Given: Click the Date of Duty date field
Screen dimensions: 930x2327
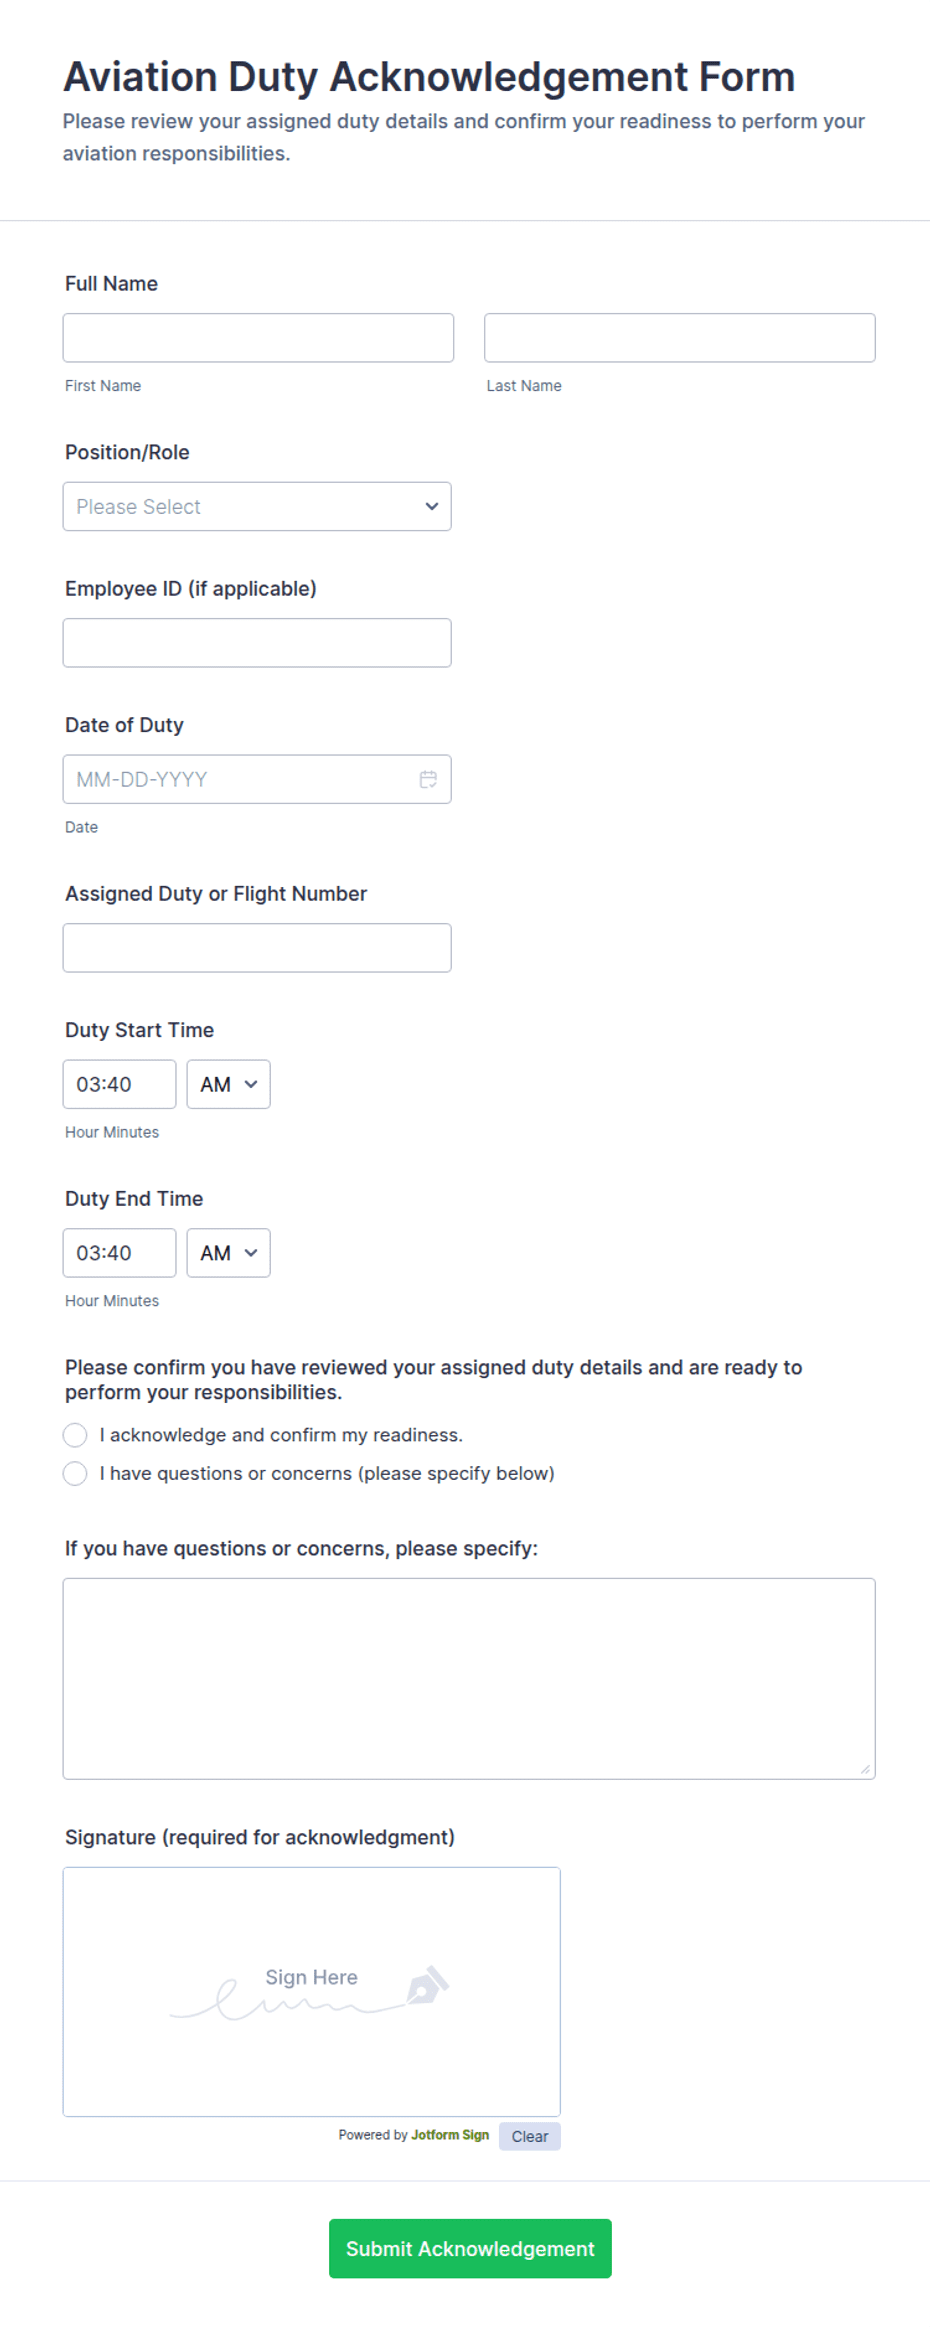Looking at the screenshot, I should [240, 778].
